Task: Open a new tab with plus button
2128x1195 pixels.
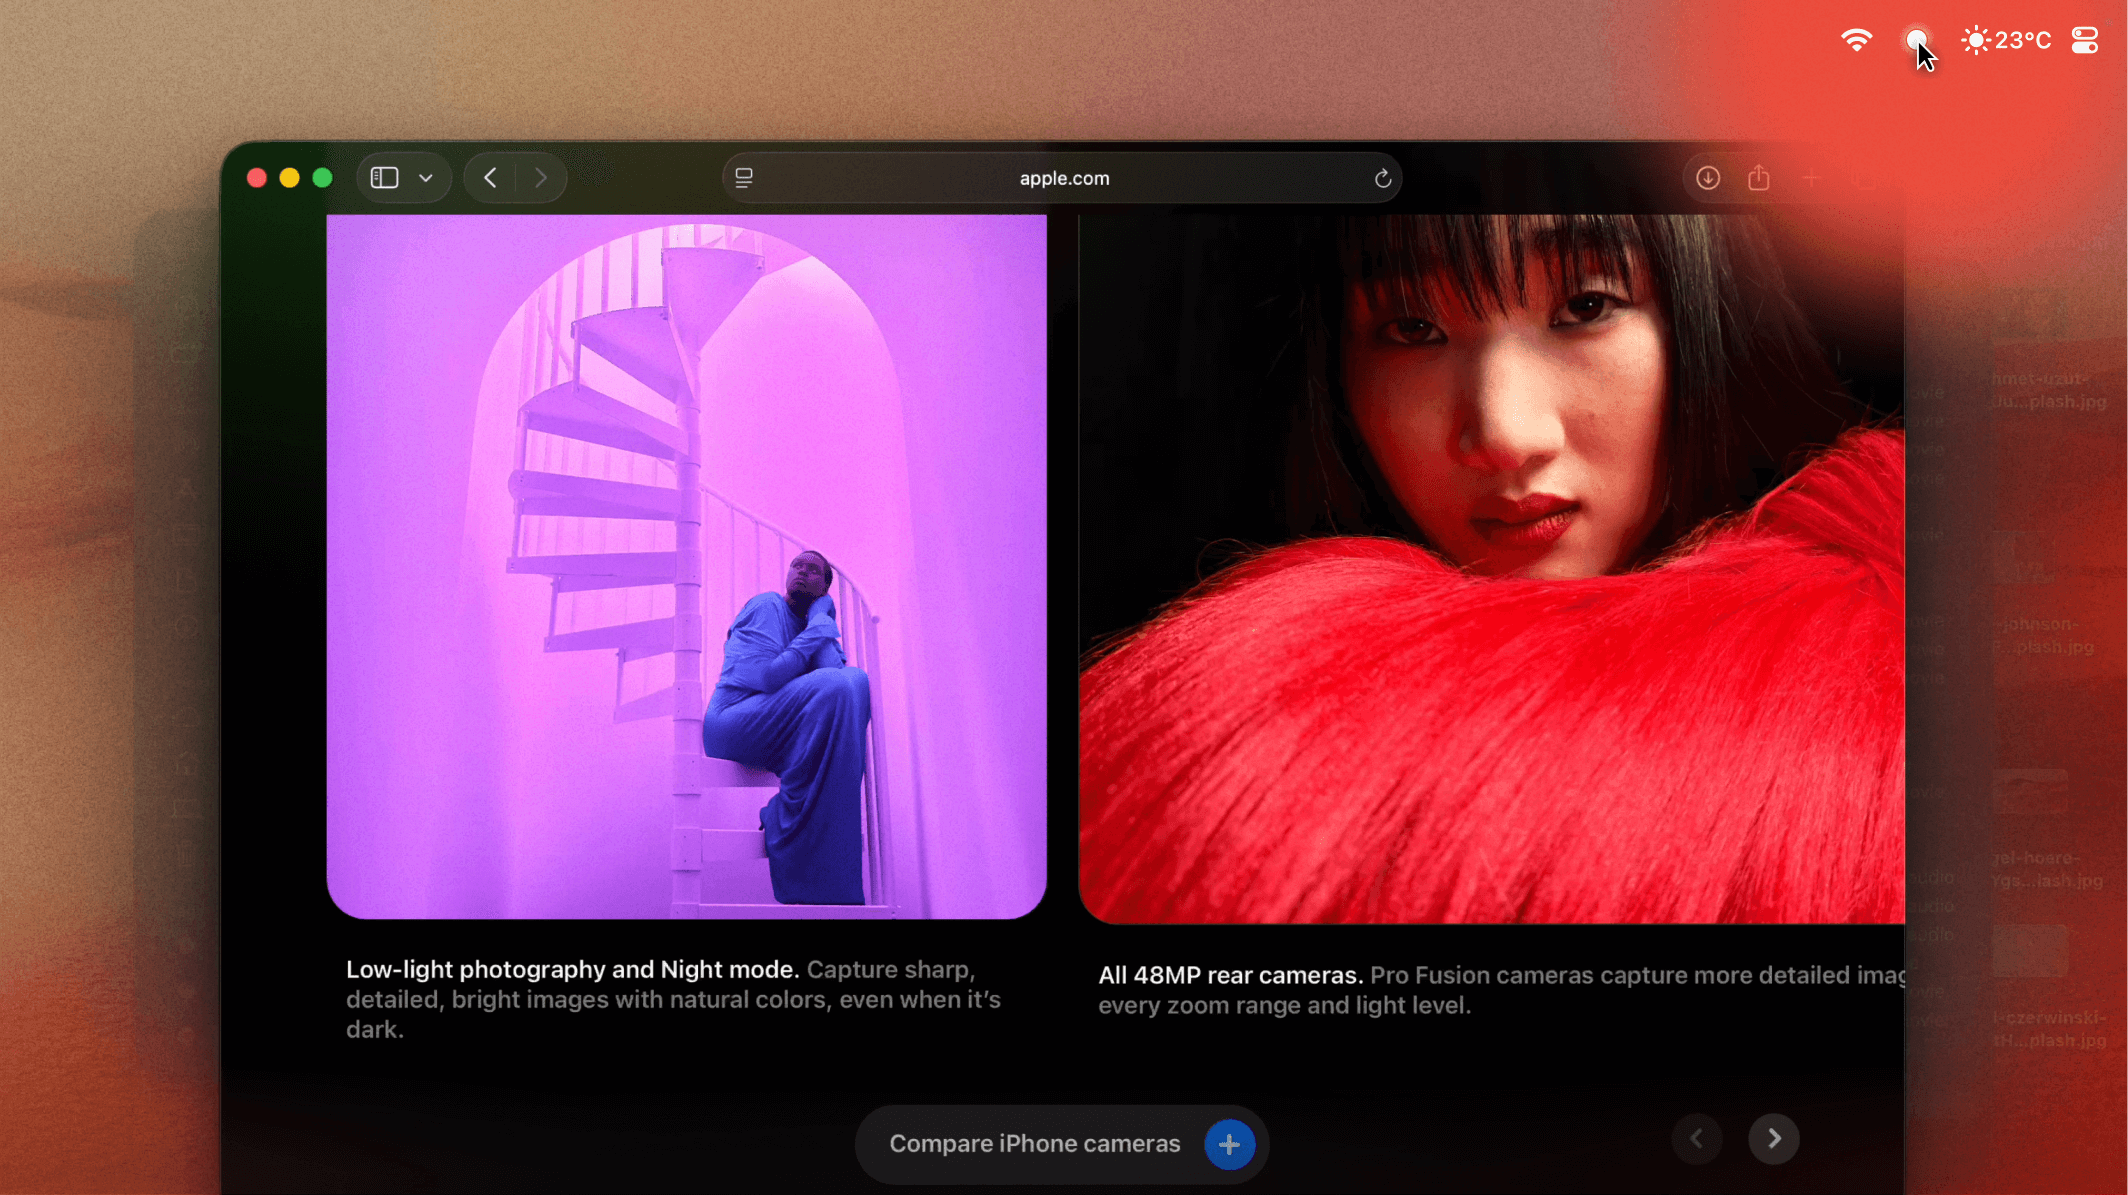Action: (1811, 178)
